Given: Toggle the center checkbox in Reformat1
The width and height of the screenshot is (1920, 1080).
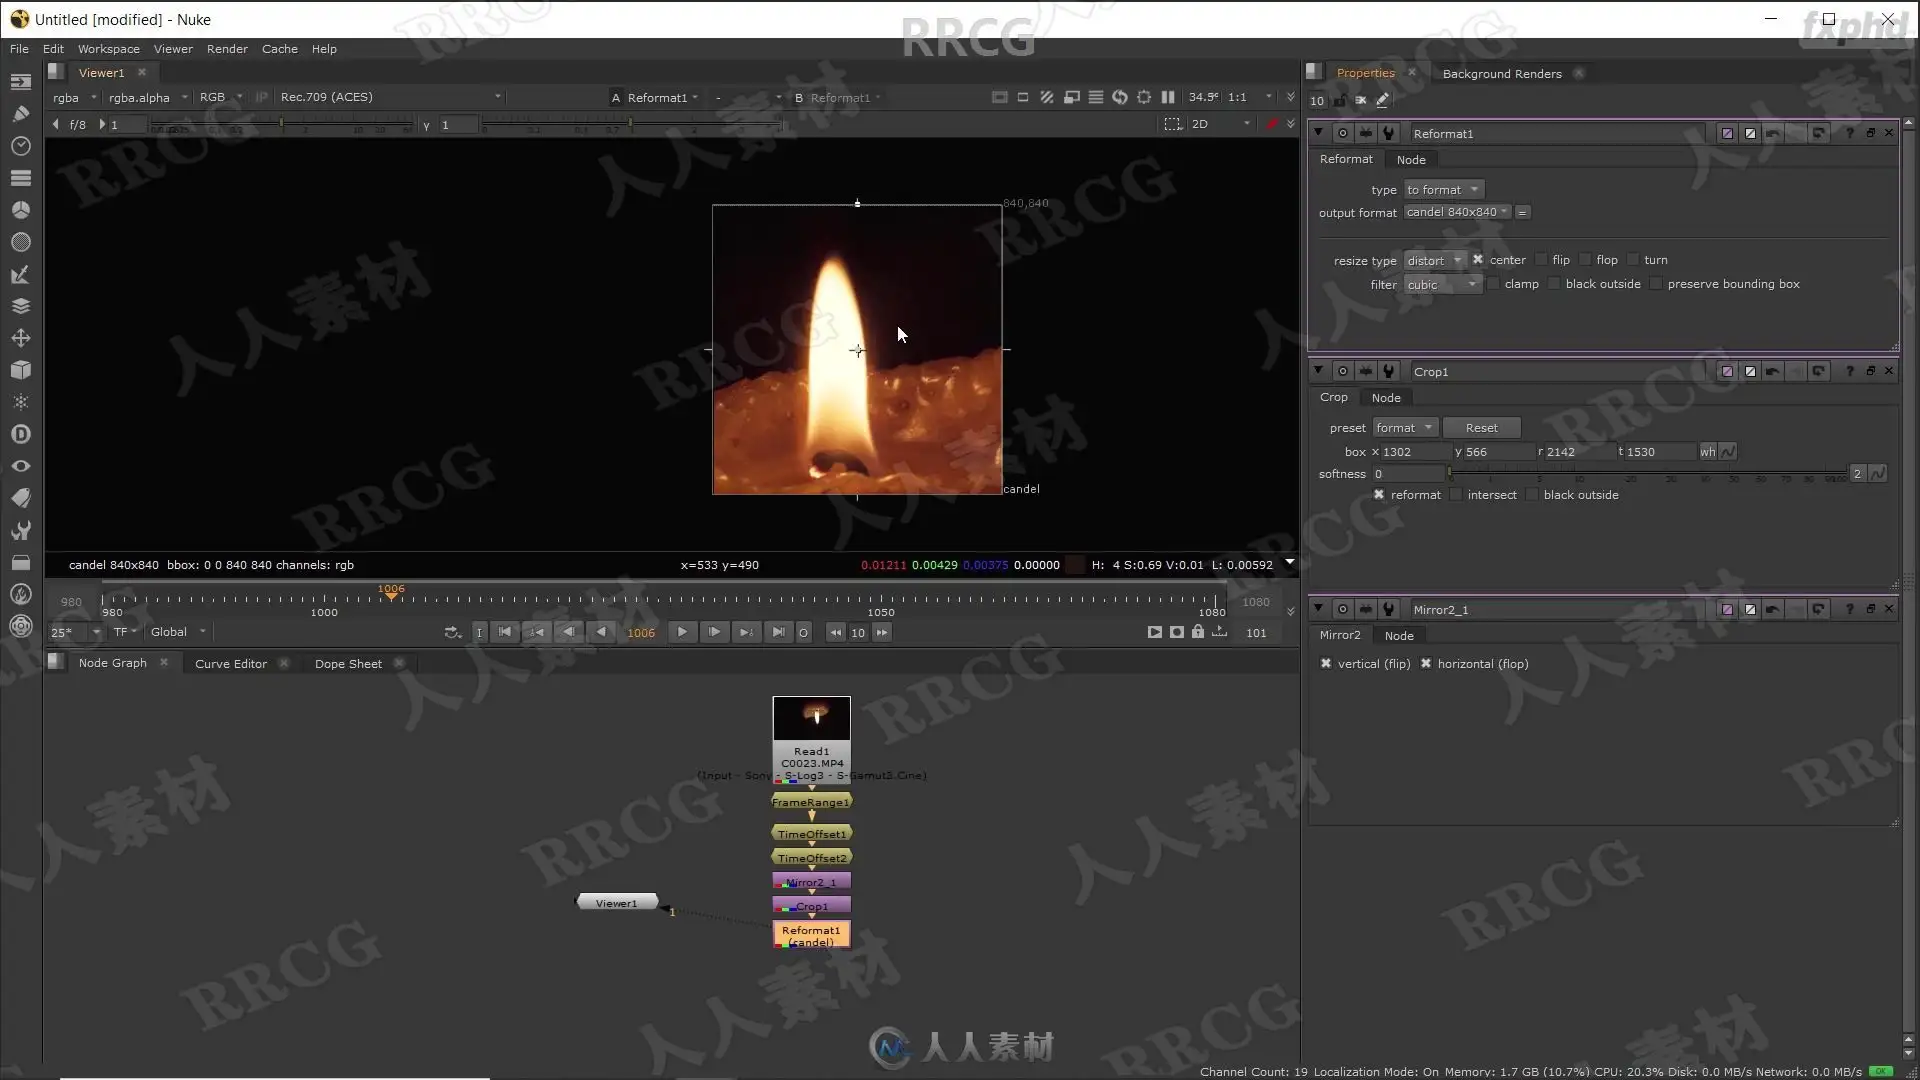Looking at the screenshot, I should pos(1478,260).
